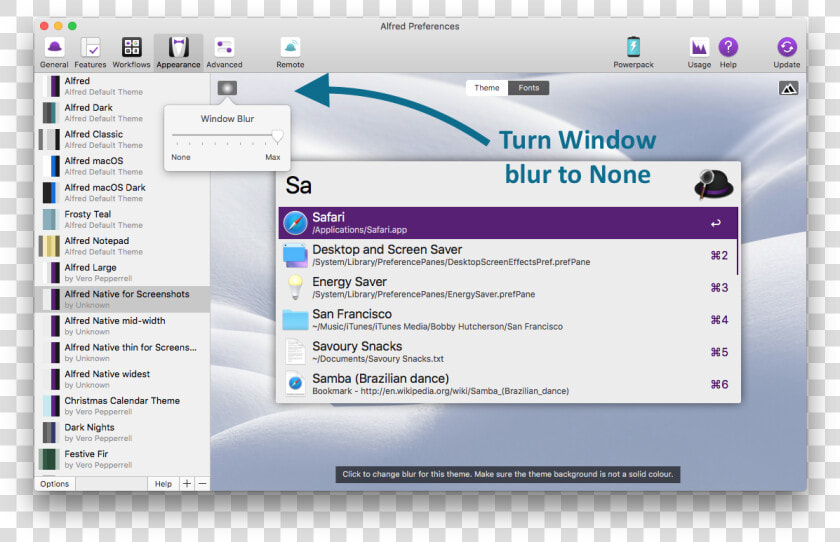Click the Energy Saver light bulb icon

295,287
